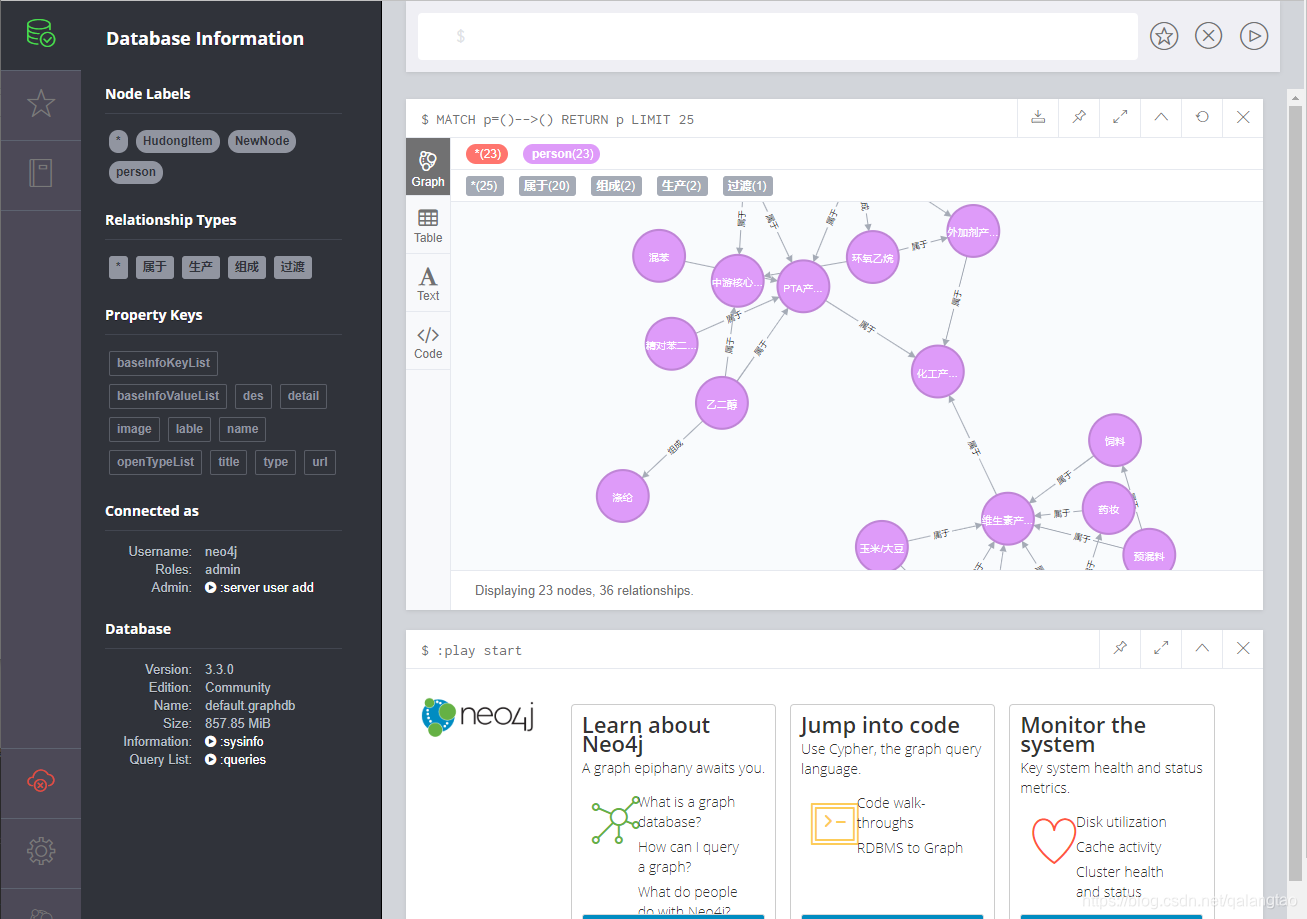
Task: Switch to the Code result view
Action: tap(428, 342)
